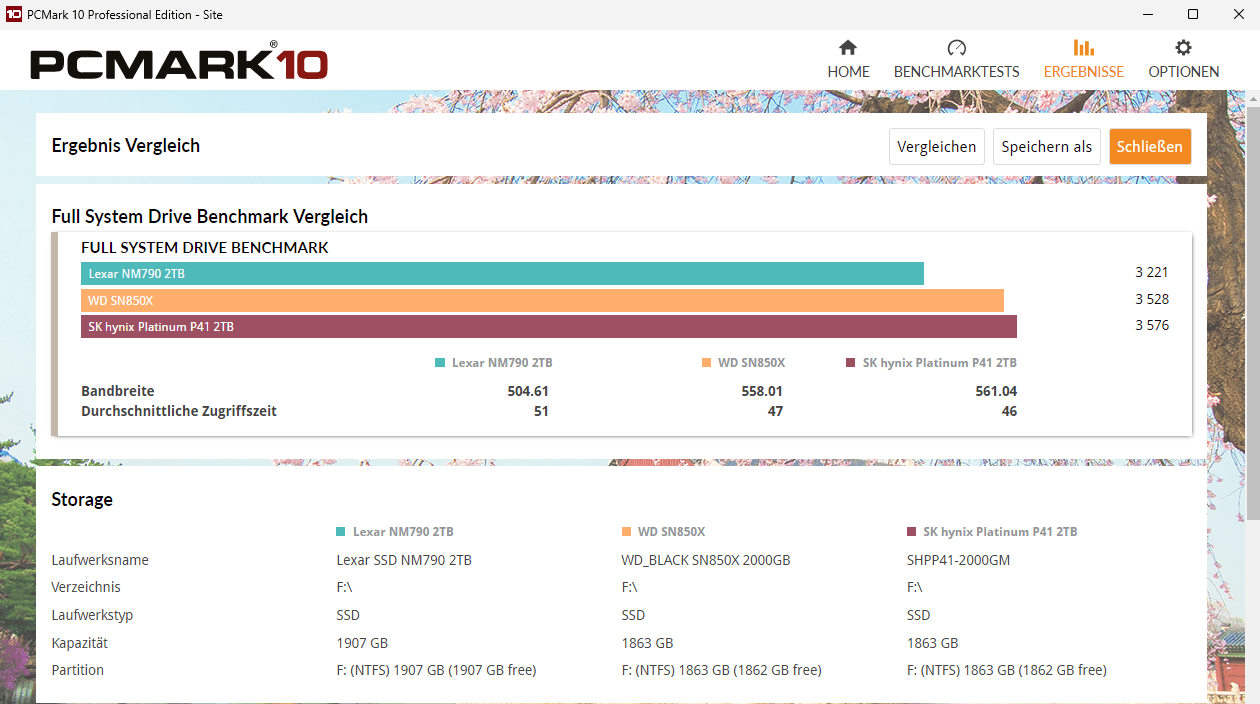Viewport: 1260px width, 704px height.
Task: Click the Verzeichnis row label
Action: click(x=86, y=587)
